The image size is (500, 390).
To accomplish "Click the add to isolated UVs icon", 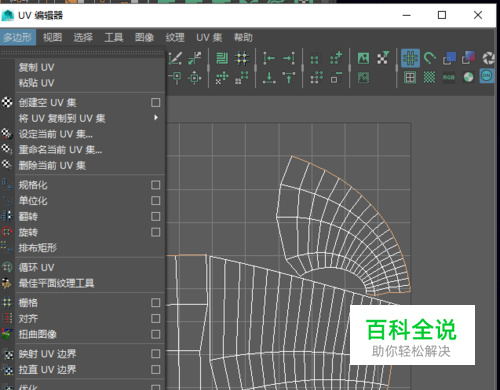I will pyautogui.click(x=336, y=58).
